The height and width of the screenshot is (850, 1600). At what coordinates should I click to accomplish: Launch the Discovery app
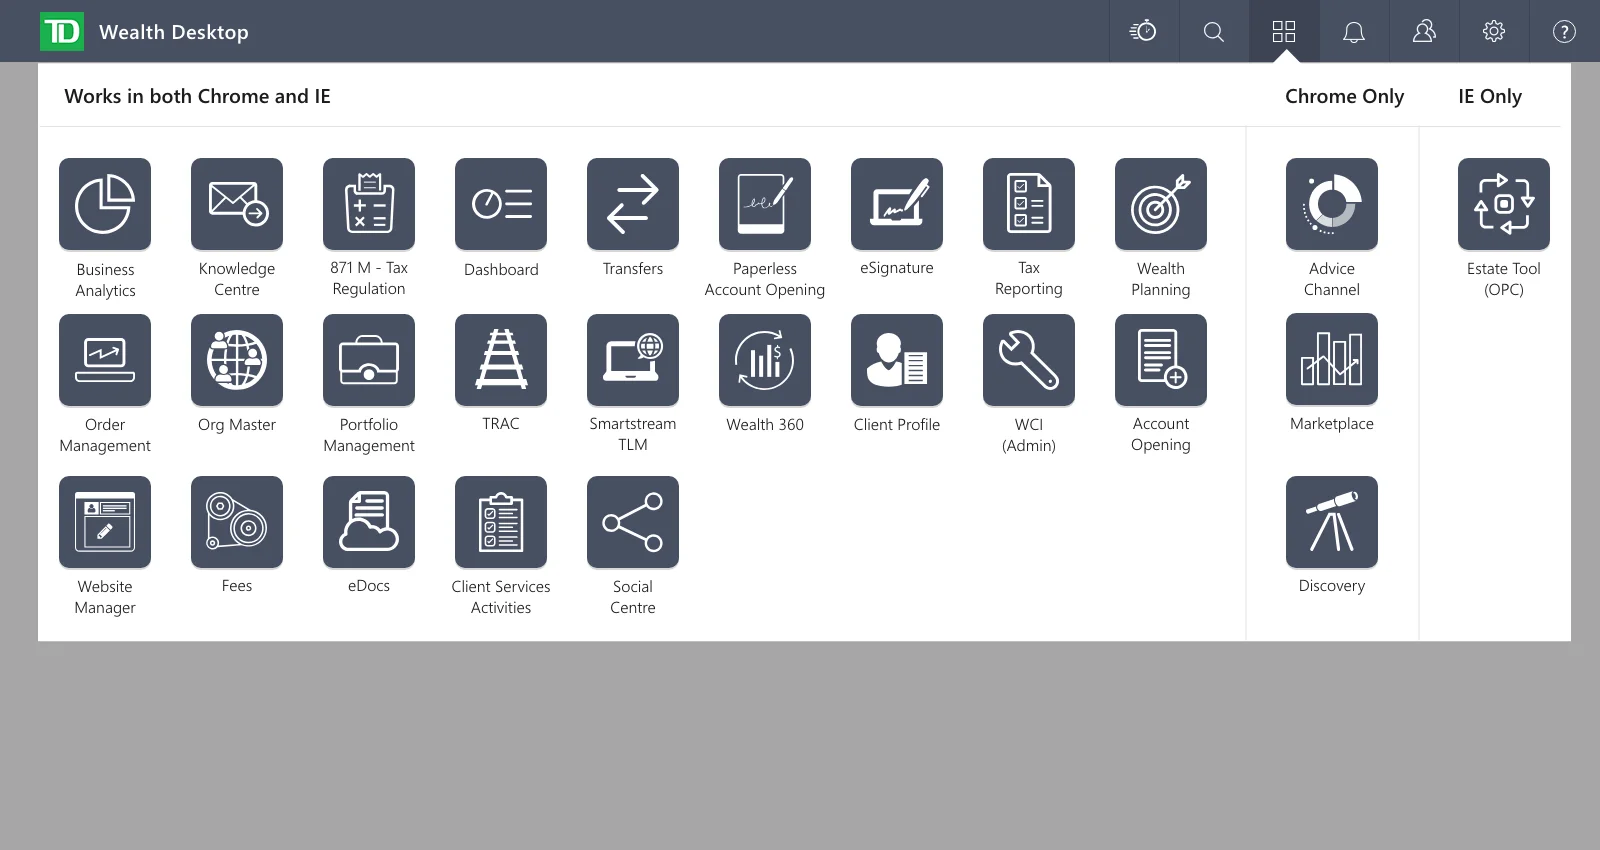(1332, 522)
